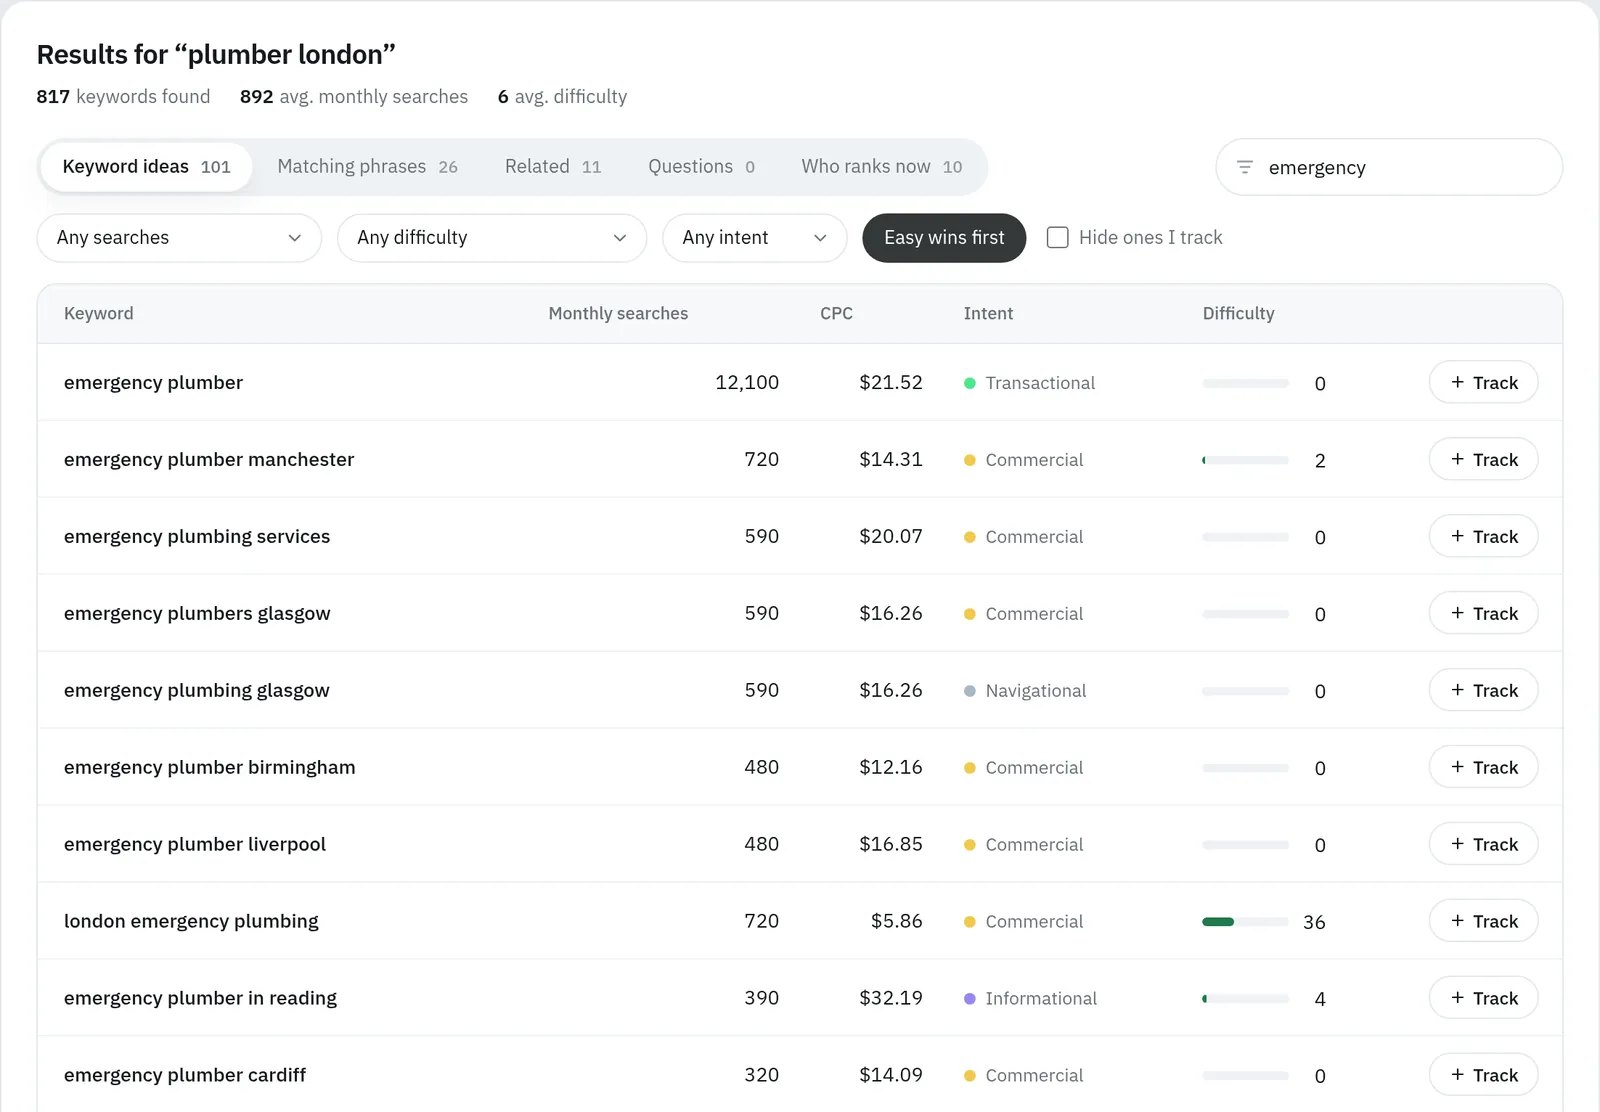The height and width of the screenshot is (1112, 1600).
Task: Select the emergency plumber liverpool keyword
Action: (195, 845)
